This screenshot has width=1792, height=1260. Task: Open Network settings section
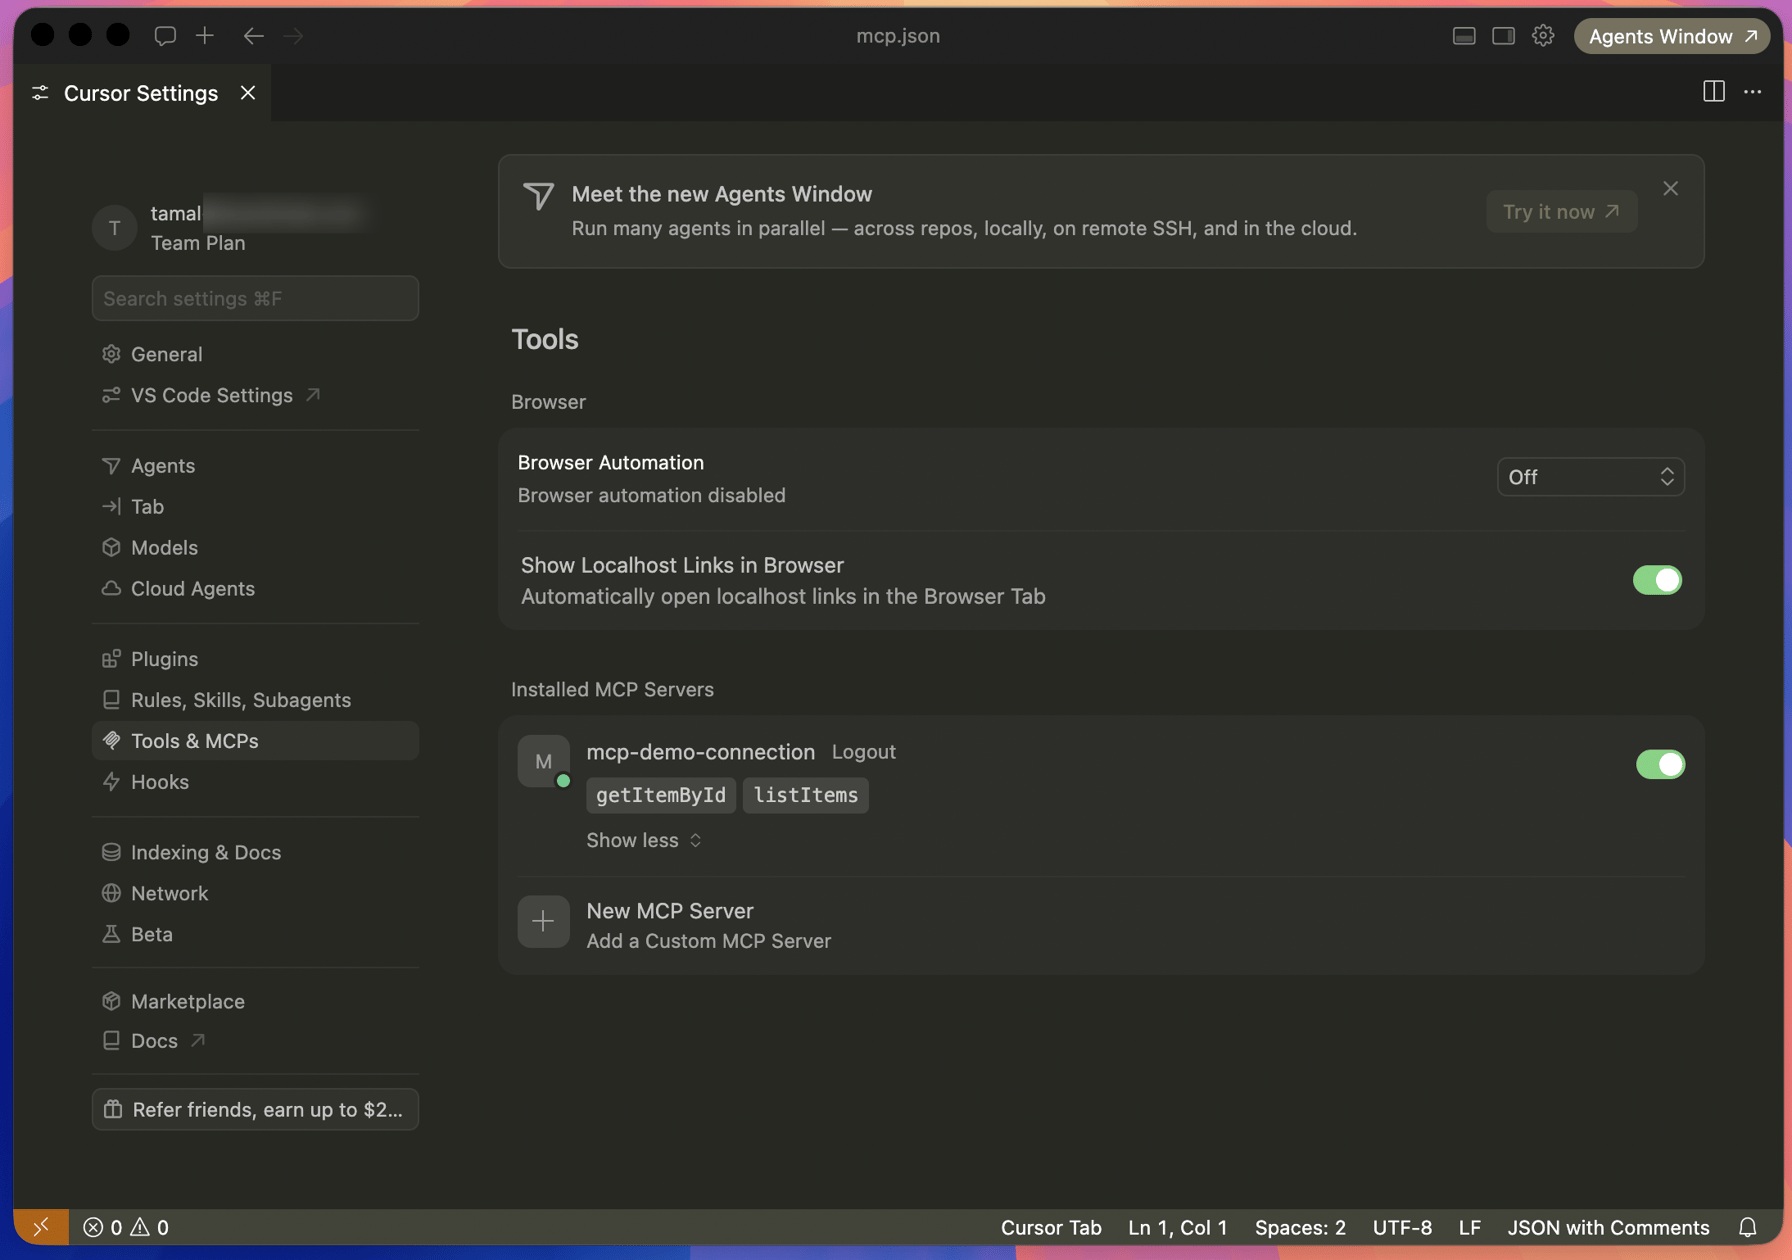(x=255, y=893)
